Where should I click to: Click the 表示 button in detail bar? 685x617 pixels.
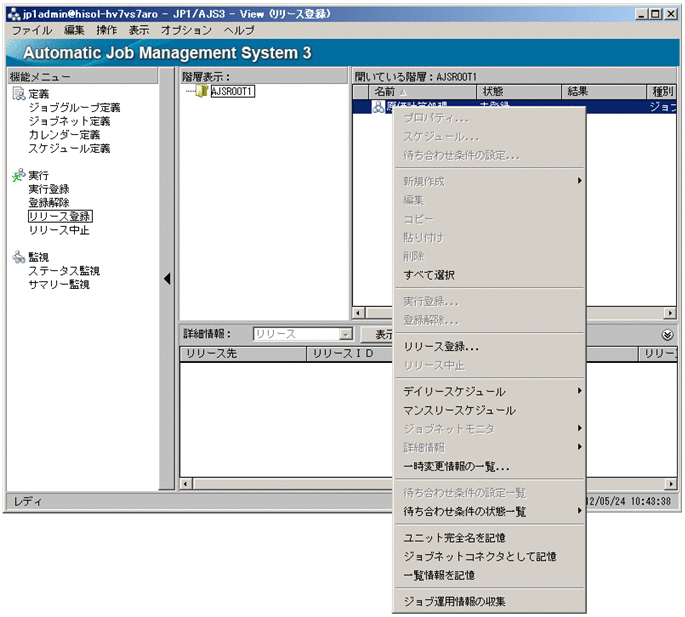(377, 335)
